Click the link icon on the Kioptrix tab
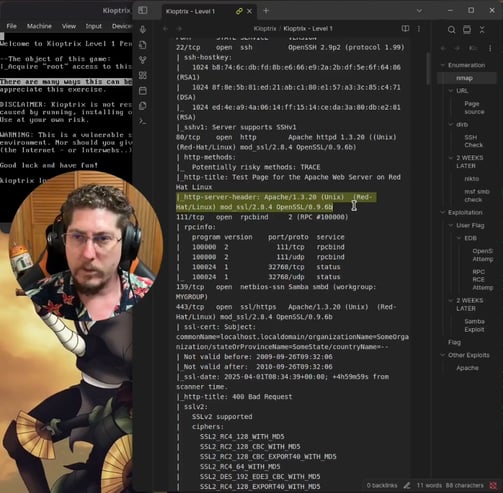The height and width of the screenshot is (493, 503). pyautogui.click(x=239, y=11)
